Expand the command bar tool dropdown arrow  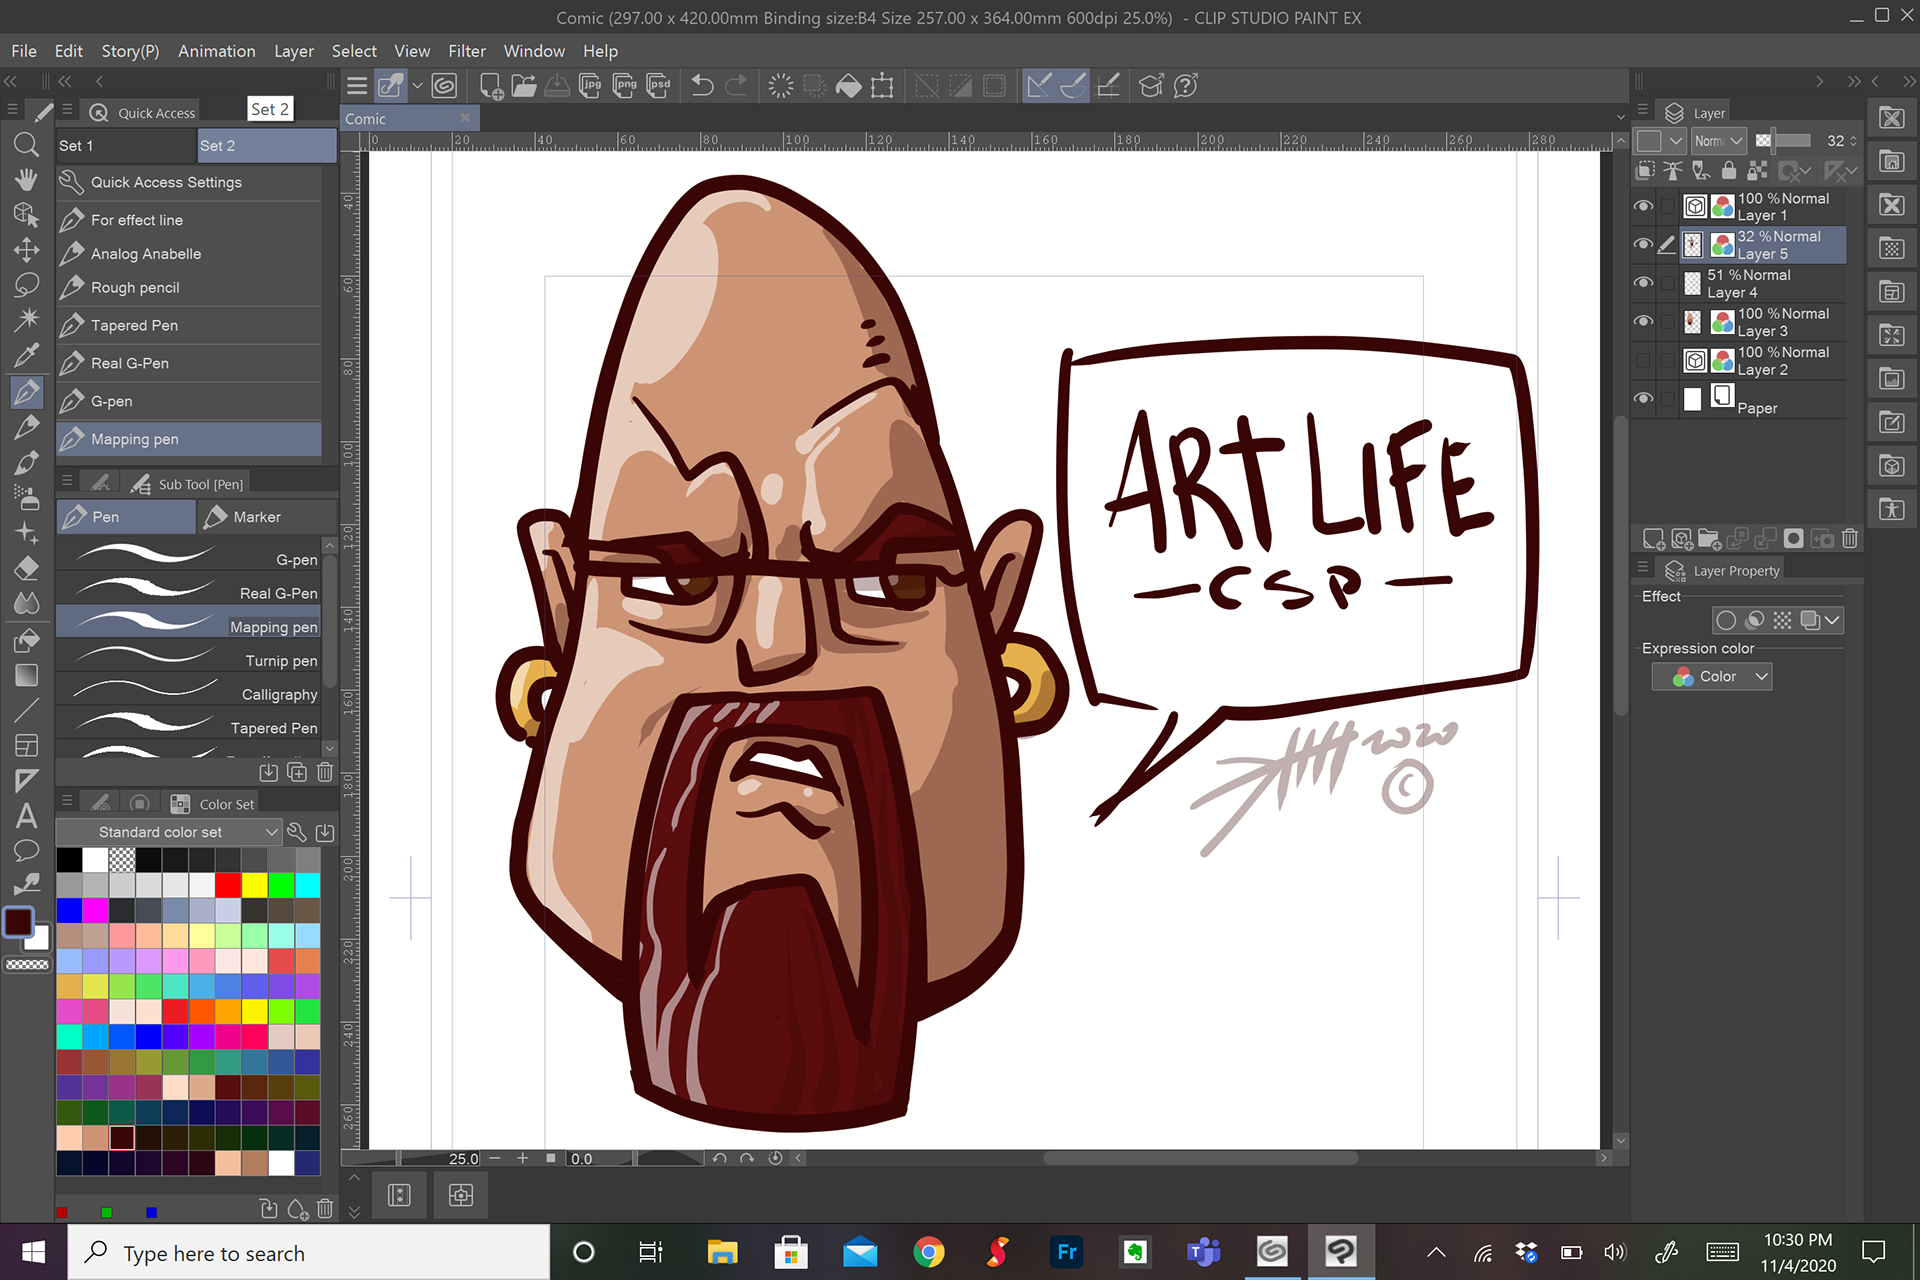point(417,86)
